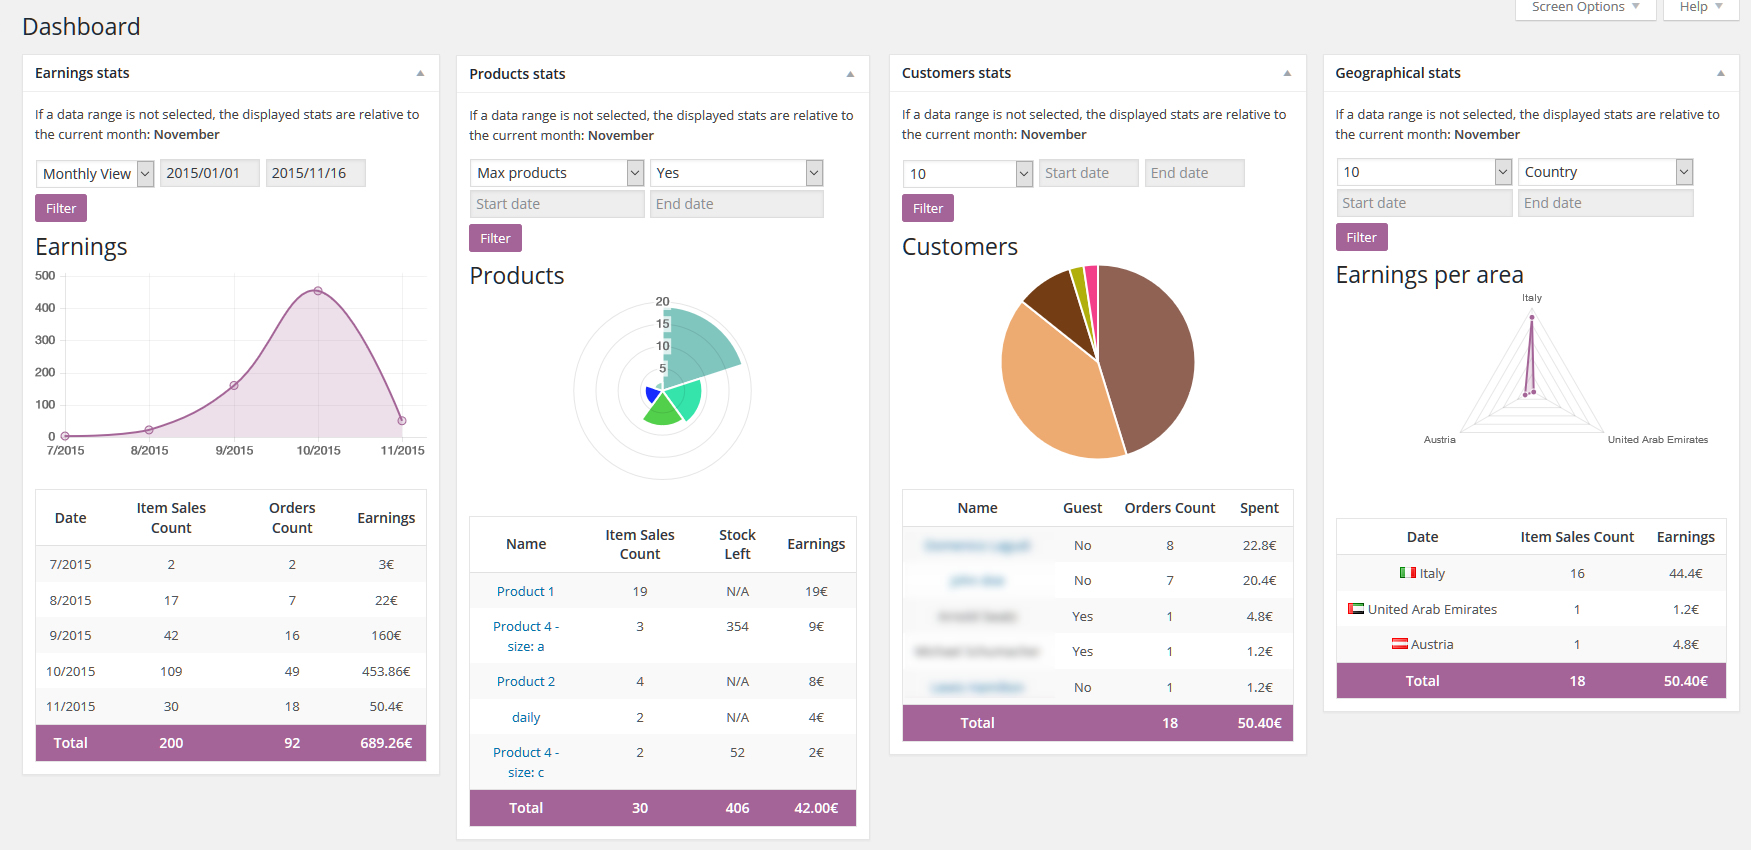This screenshot has width=1751, height=850.
Task: Open the Screen Options tab
Action: point(1586,8)
